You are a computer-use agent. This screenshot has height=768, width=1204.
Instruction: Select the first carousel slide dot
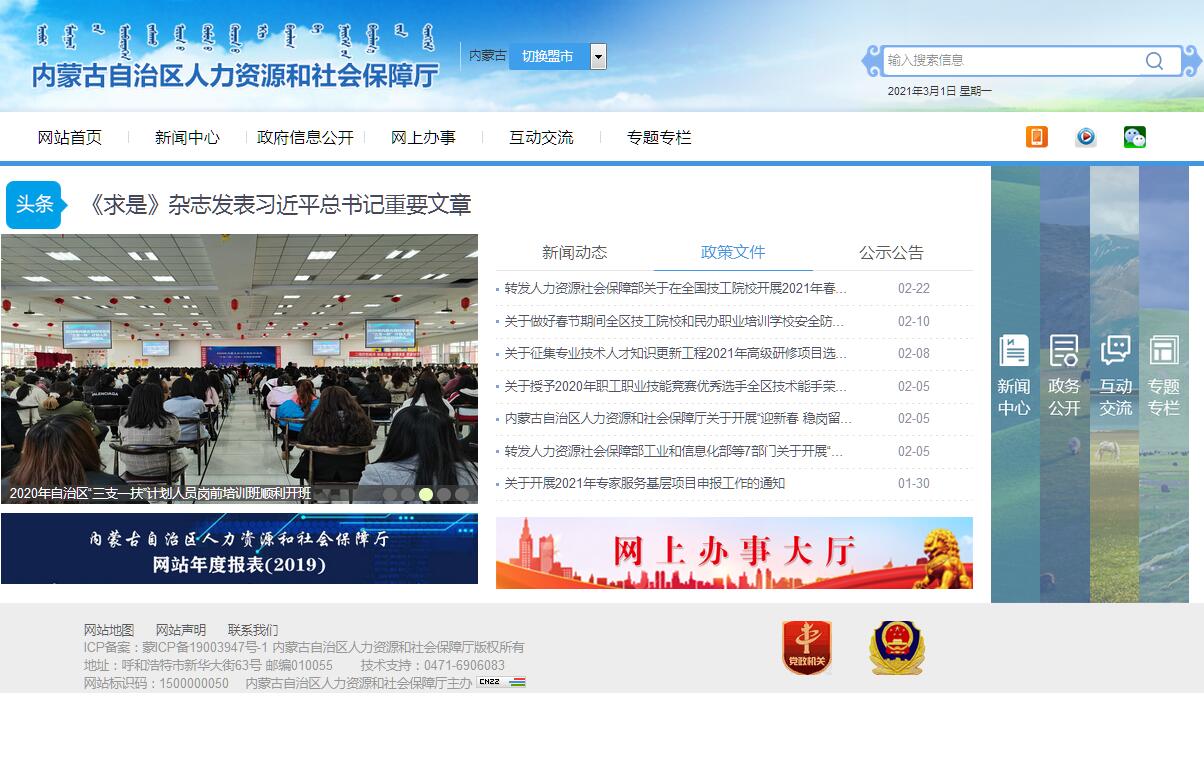[x=389, y=494]
